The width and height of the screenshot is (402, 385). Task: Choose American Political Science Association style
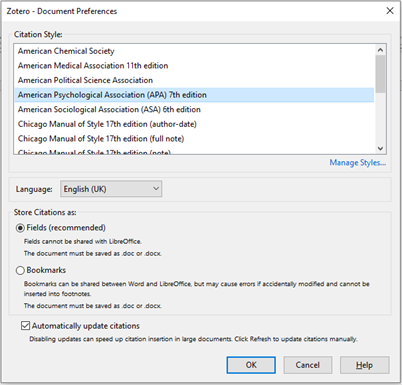click(x=194, y=80)
